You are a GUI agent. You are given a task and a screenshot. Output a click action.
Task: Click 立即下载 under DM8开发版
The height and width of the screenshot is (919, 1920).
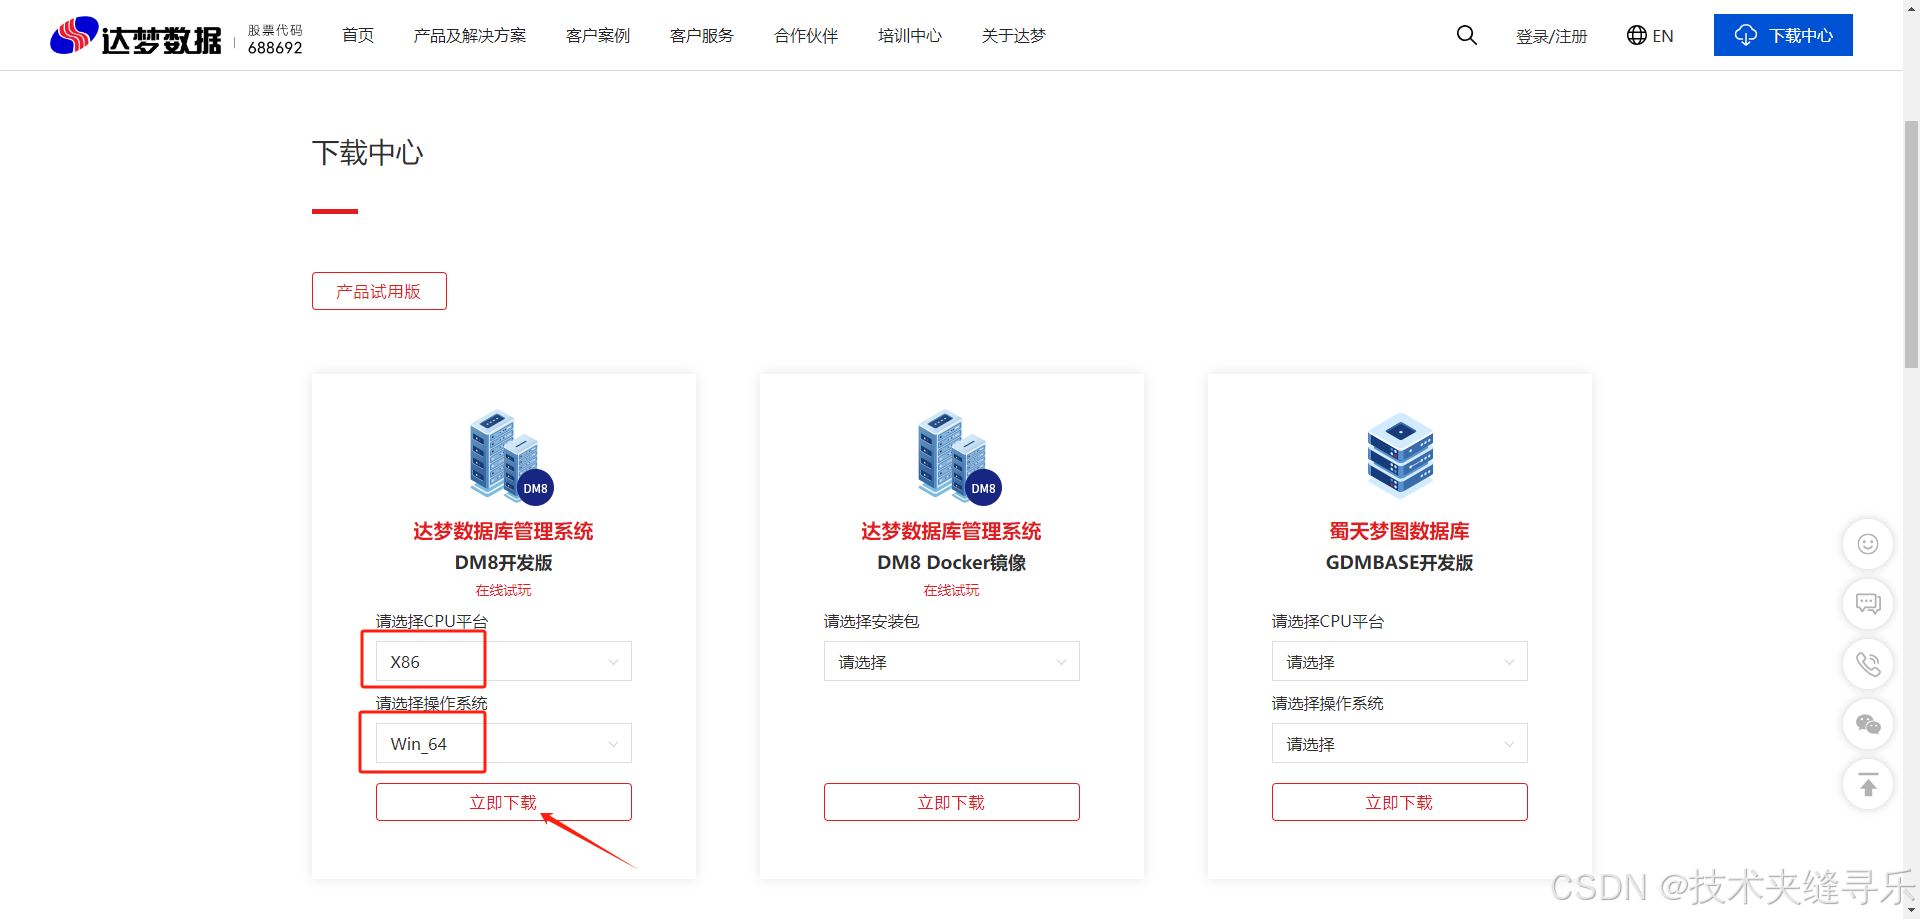[x=504, y=802]
